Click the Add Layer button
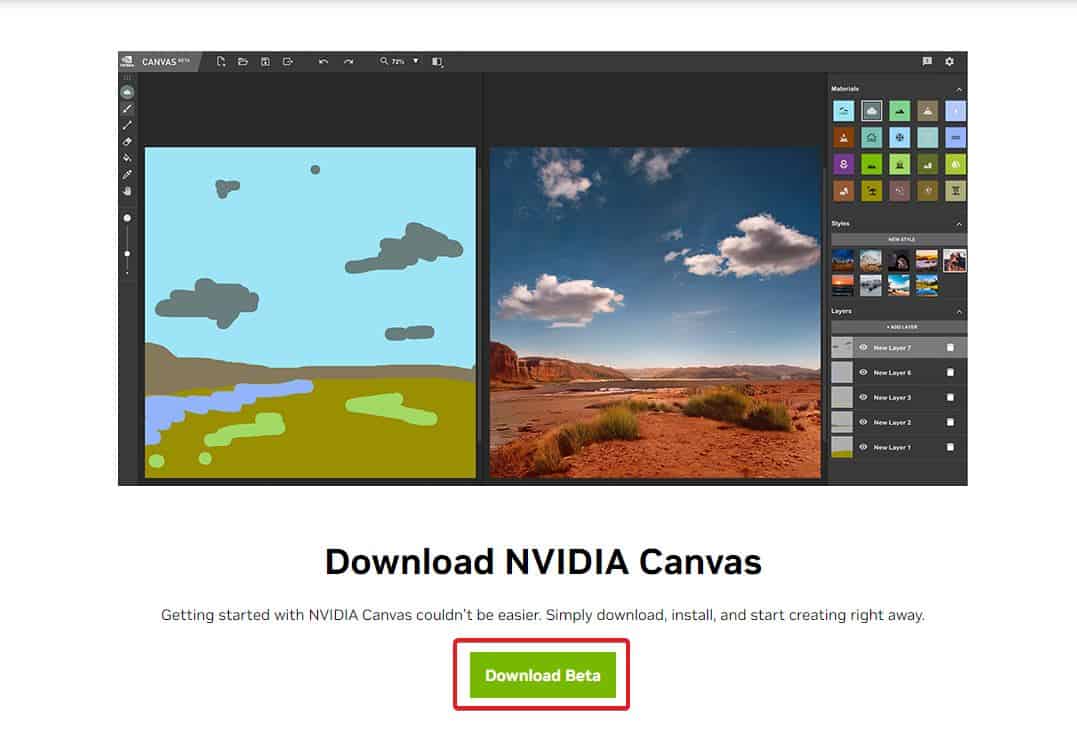This screenshot has width=1077, height=731. 899,327
